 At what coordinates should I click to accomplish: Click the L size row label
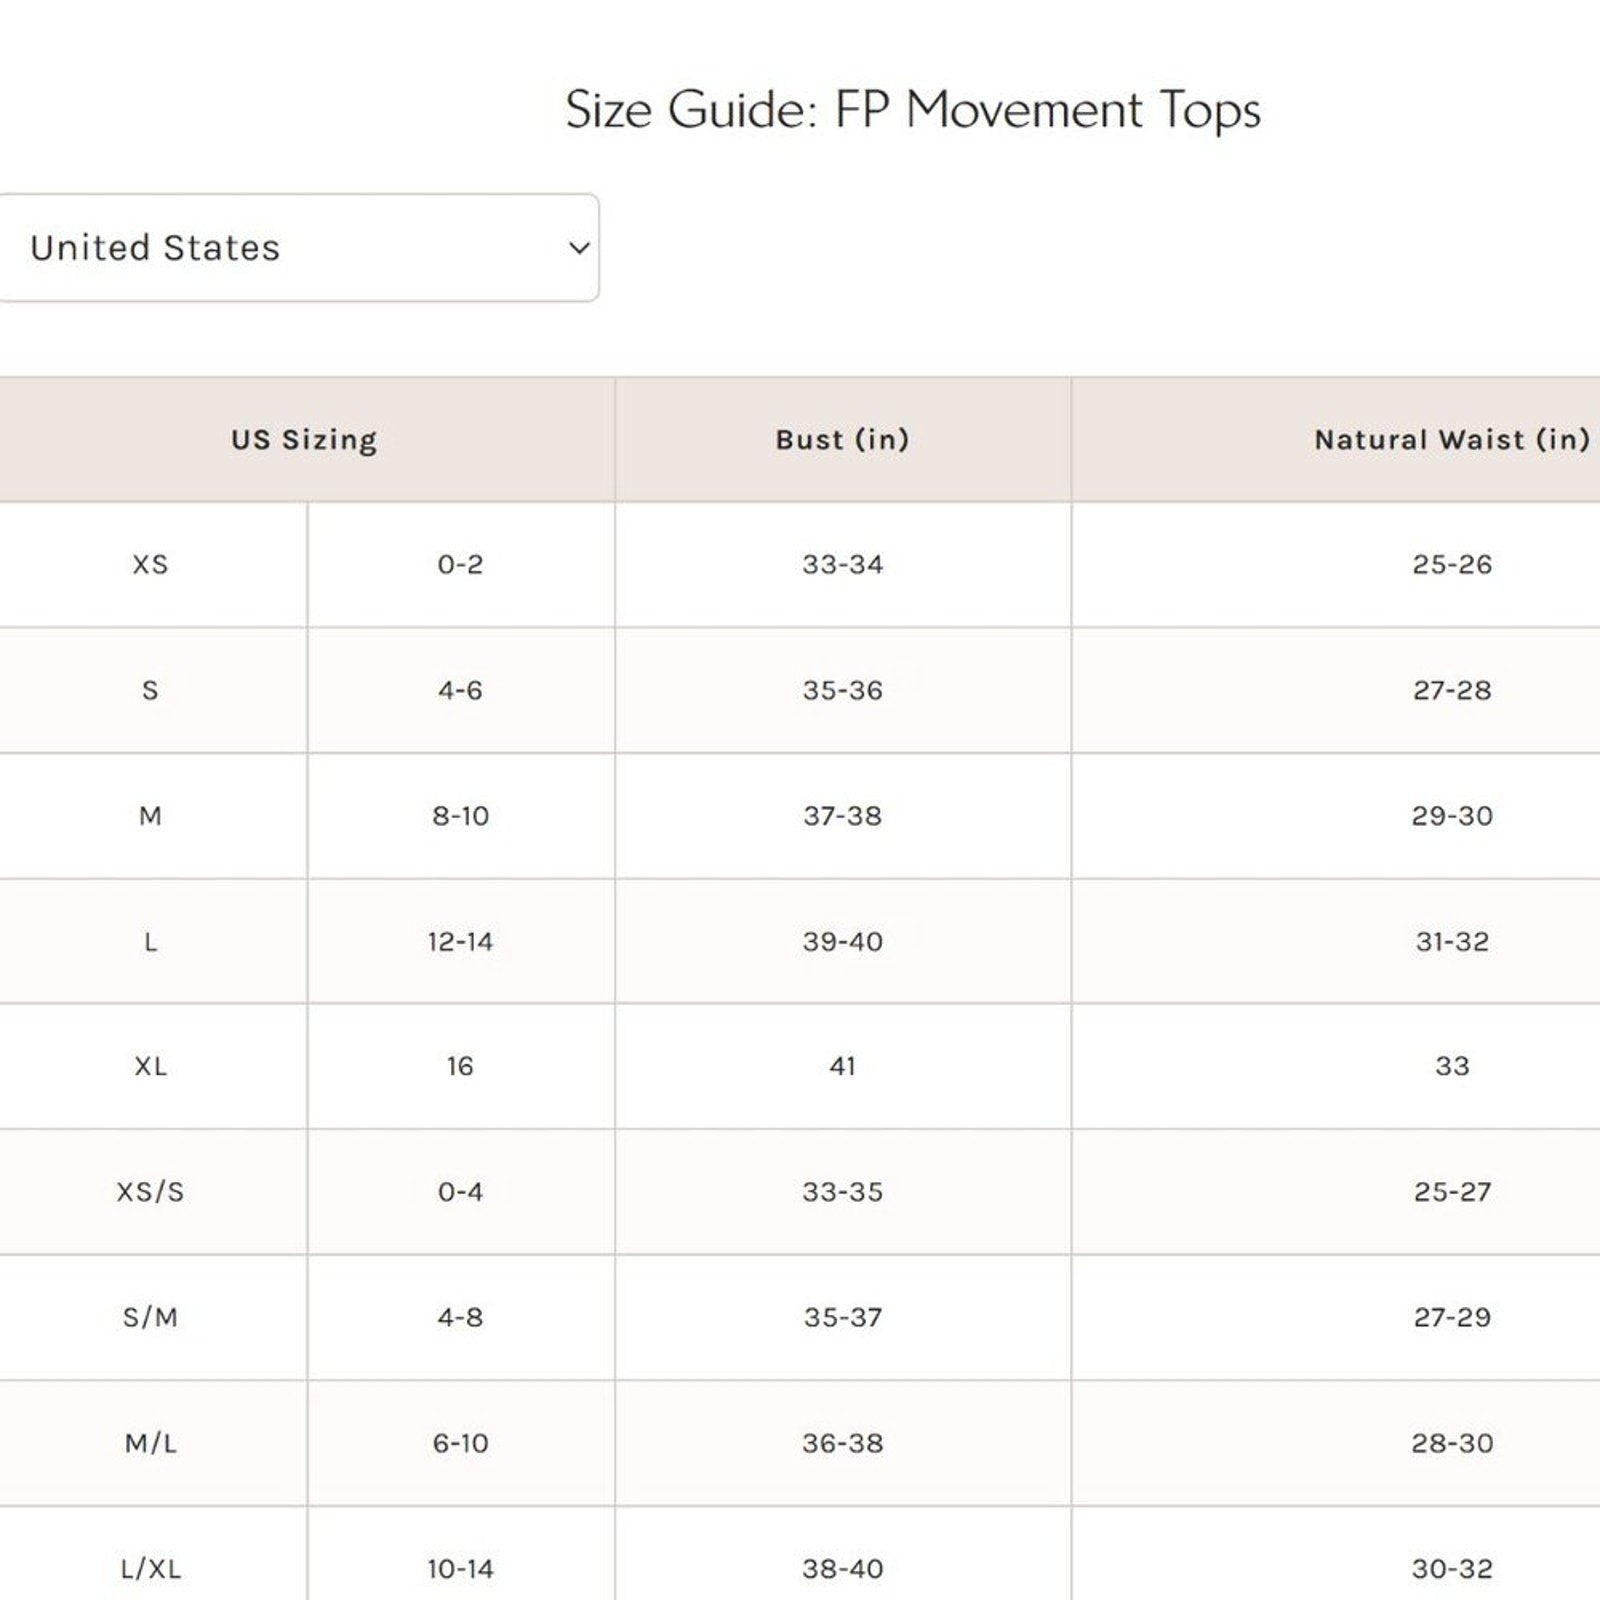[x=150, y=942]
